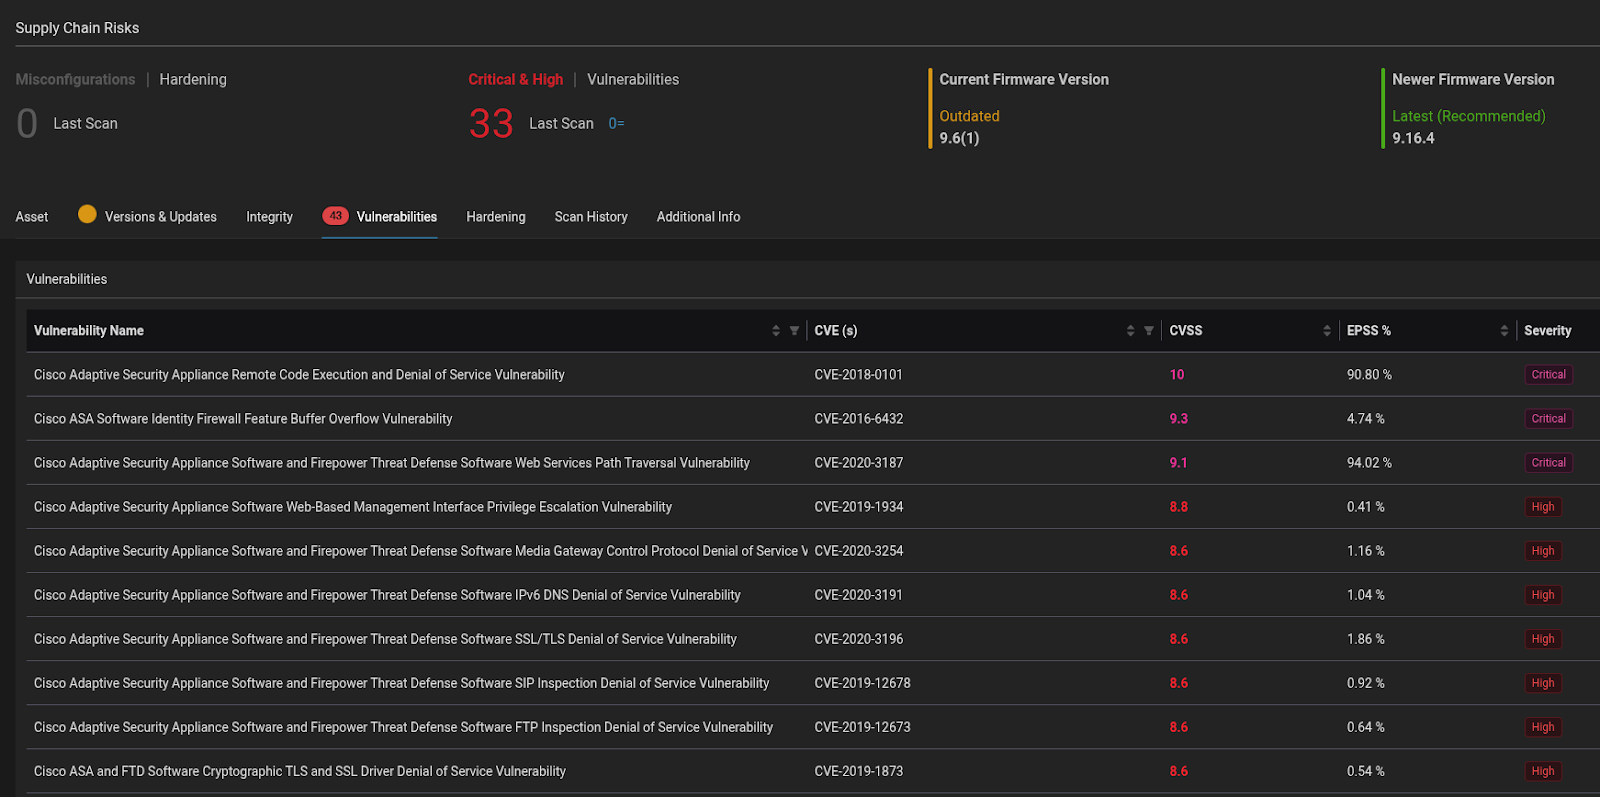Click firmware version 9.16.4
1600x797 pixels.
[x=1413, y=139]
